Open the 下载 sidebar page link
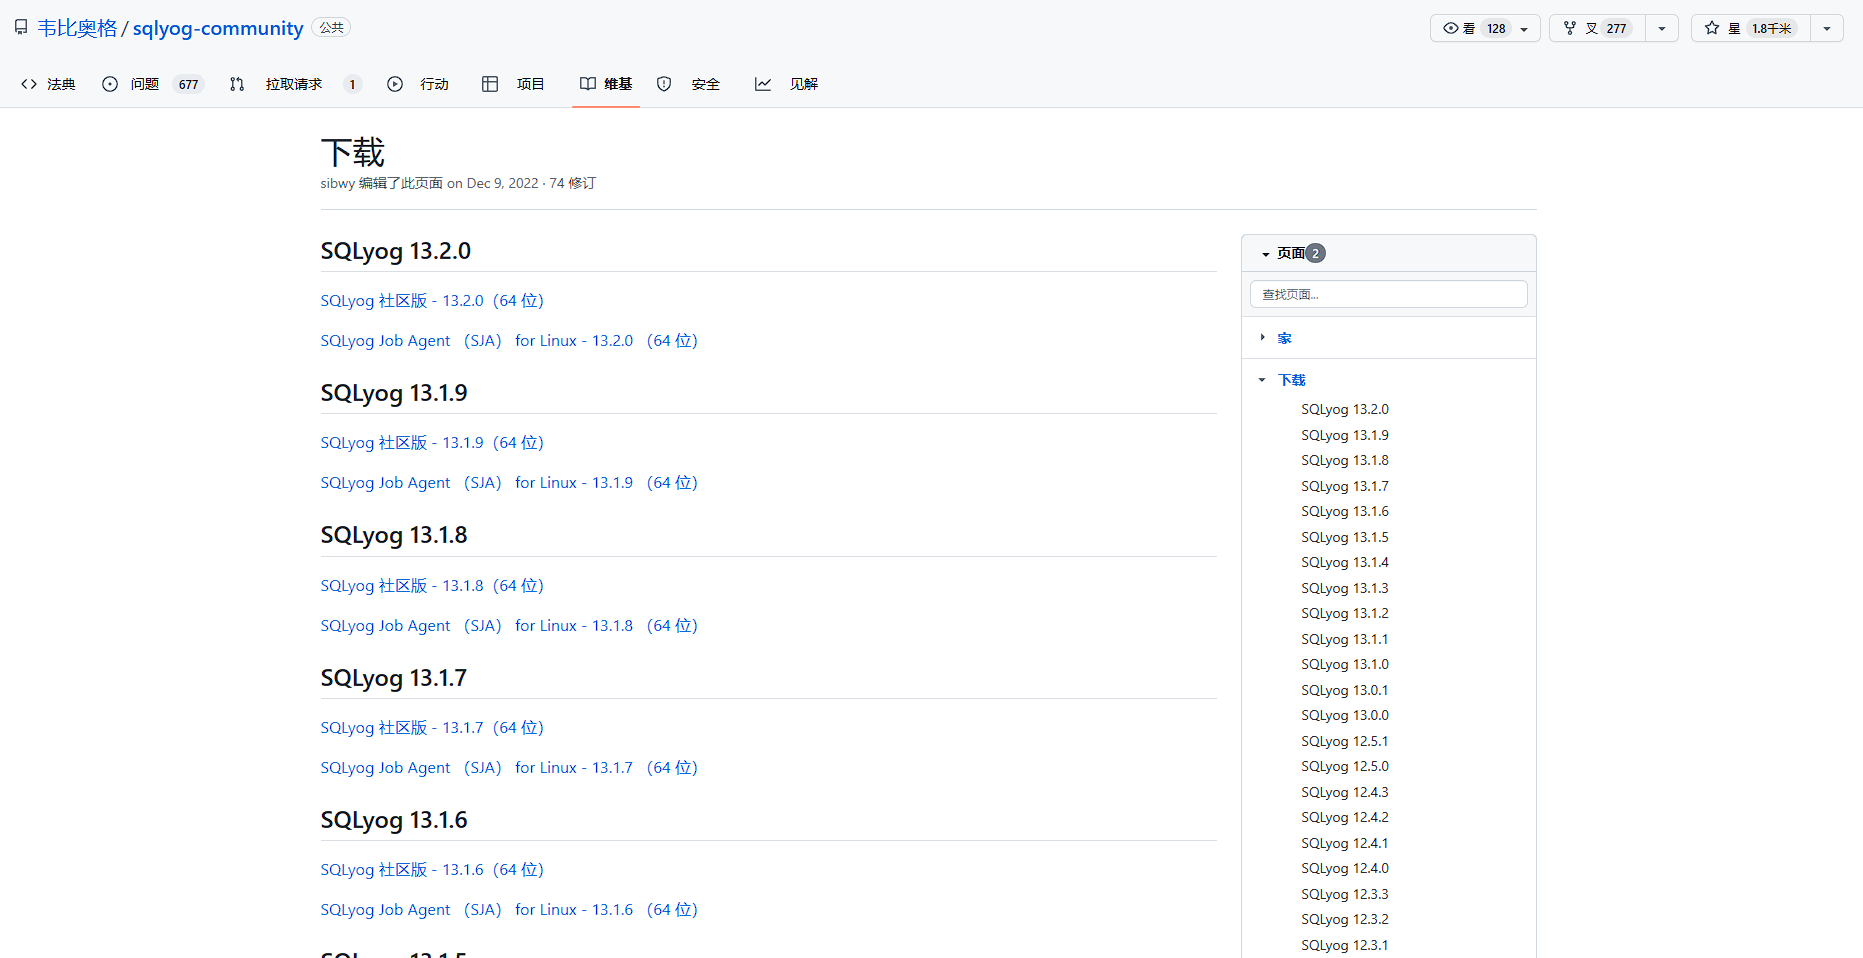This screenshot has height=958, width=1863. coord(1292,380)
